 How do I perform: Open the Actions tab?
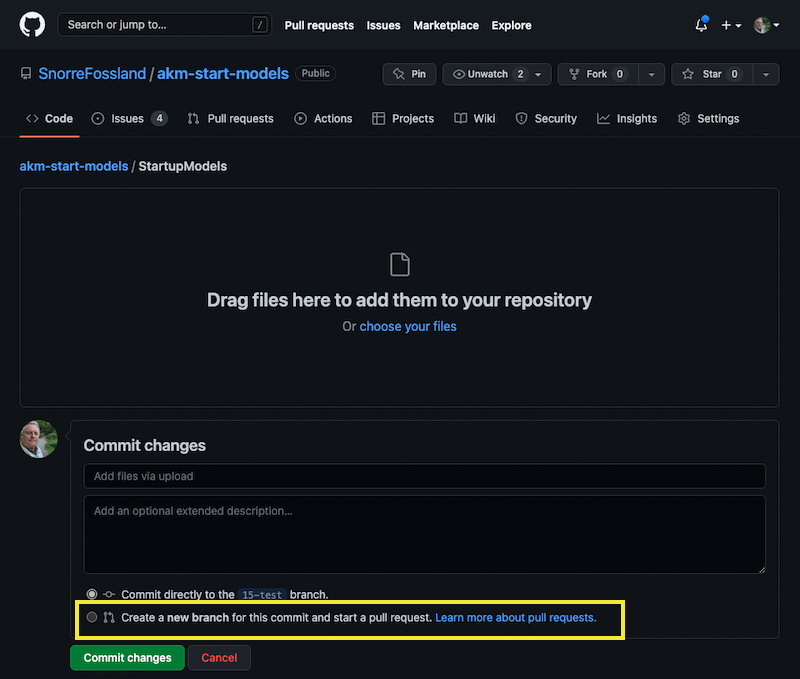[323, 119]
